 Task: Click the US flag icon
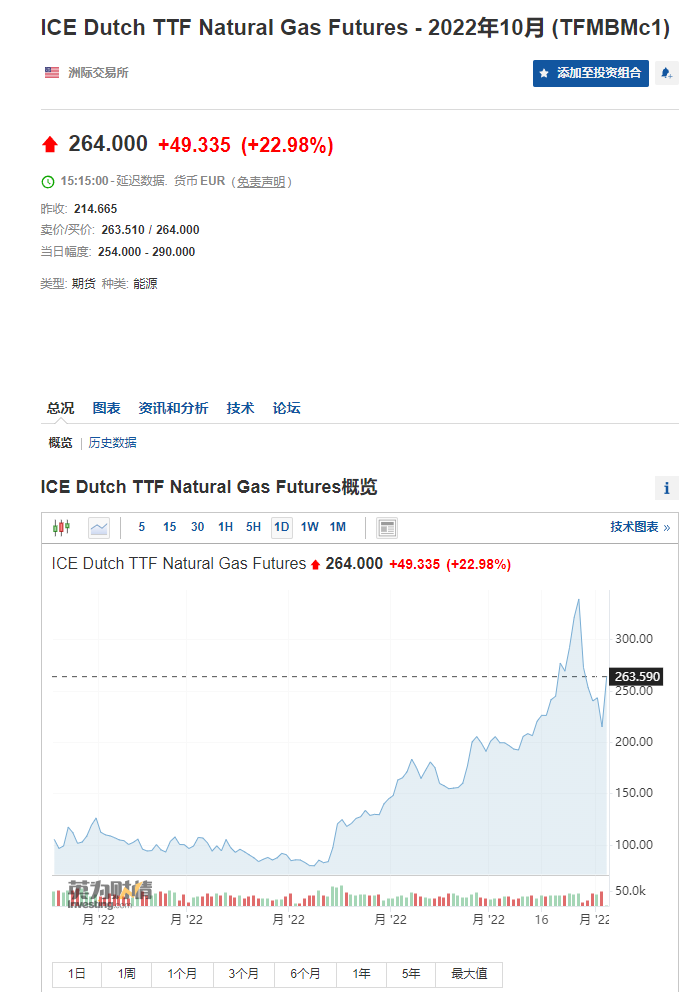[x=52, y=73]
